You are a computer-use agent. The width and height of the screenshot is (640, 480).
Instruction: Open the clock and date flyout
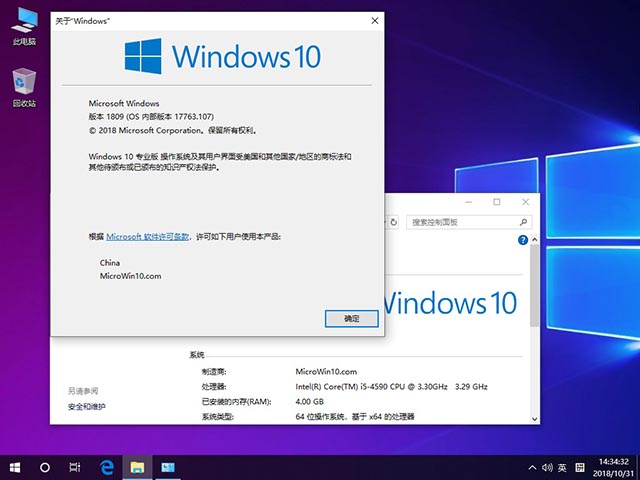[613, 468]
